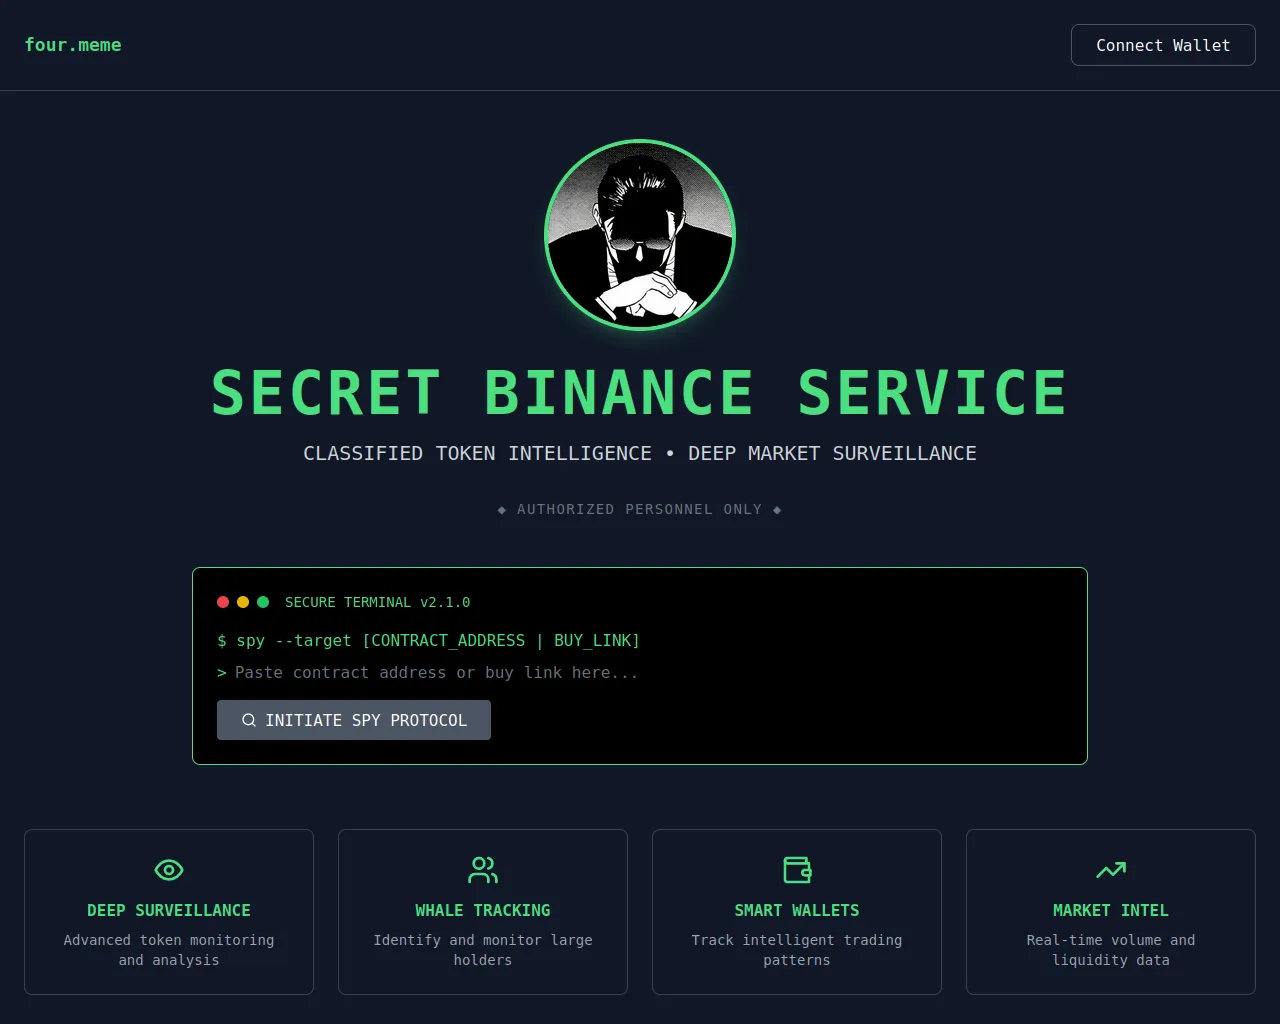Click the agent avatar image
Viewport: 1280px width, 1024px height.
tap(640, 235)
